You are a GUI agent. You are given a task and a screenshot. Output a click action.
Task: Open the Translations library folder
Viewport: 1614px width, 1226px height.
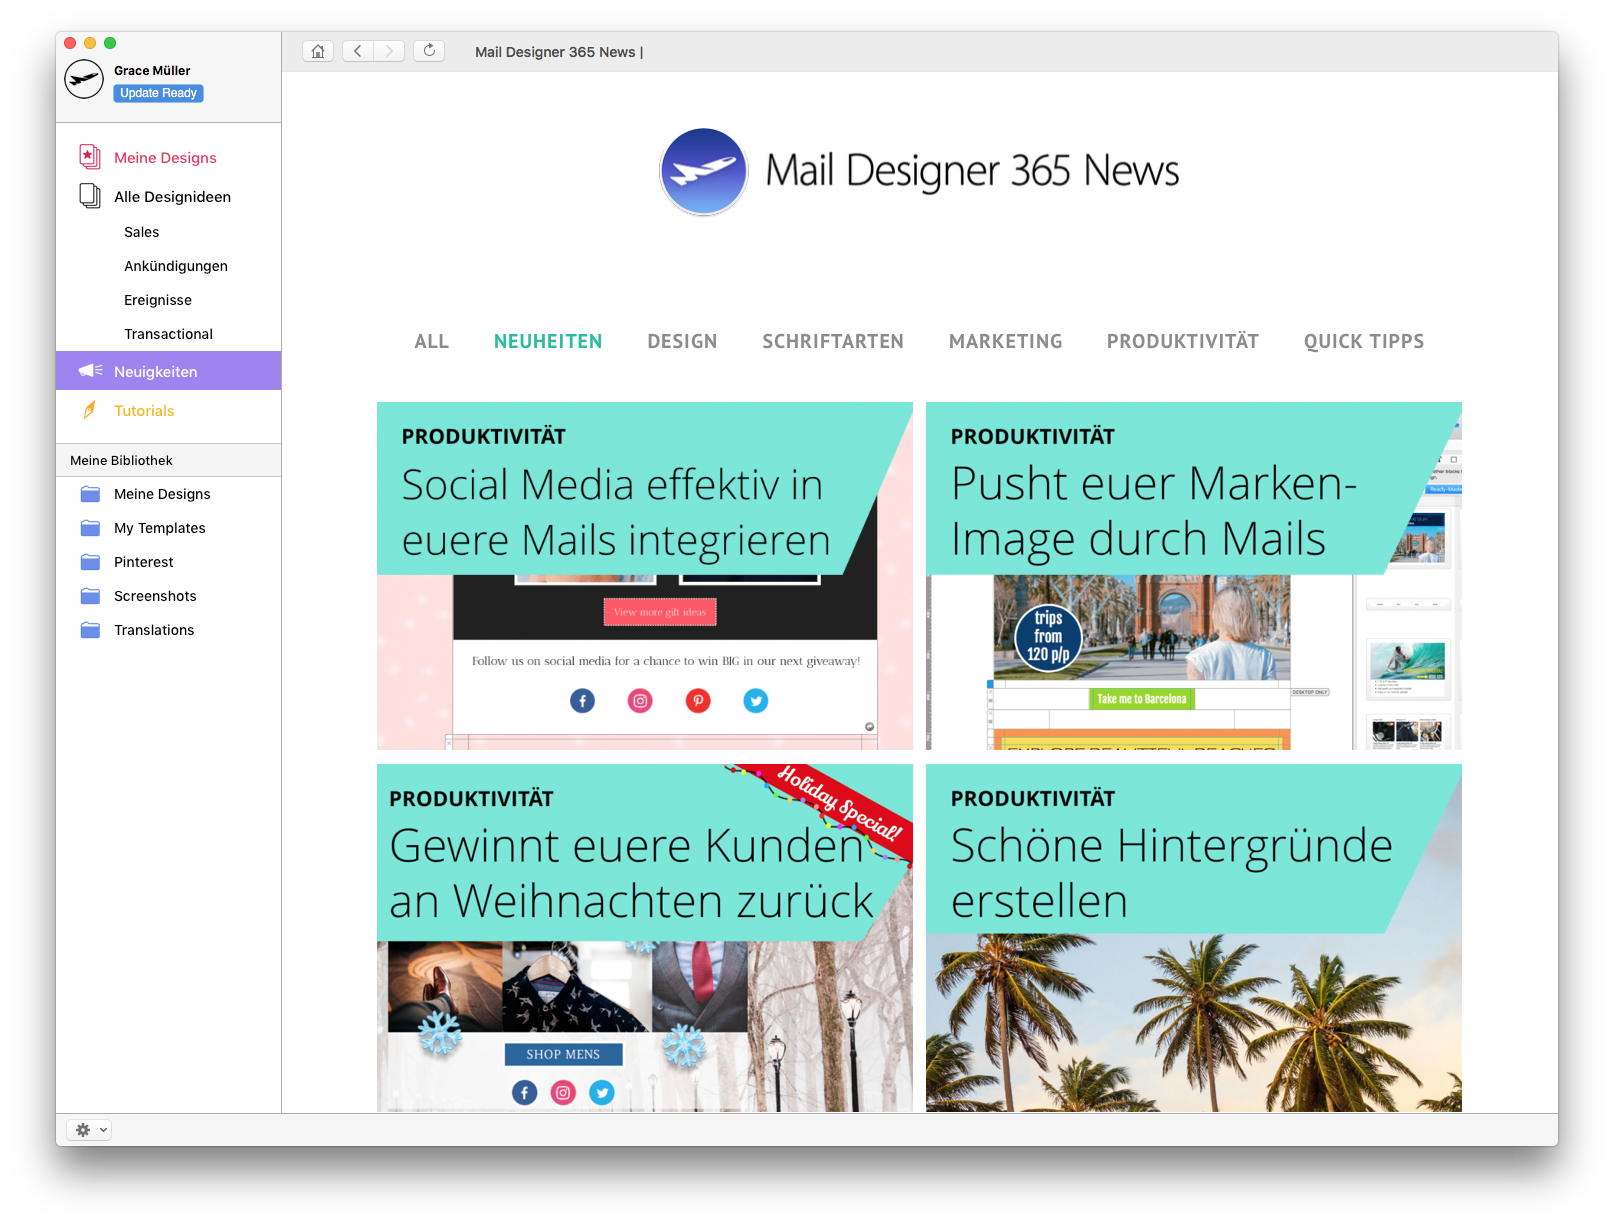[x=154, y=630]
